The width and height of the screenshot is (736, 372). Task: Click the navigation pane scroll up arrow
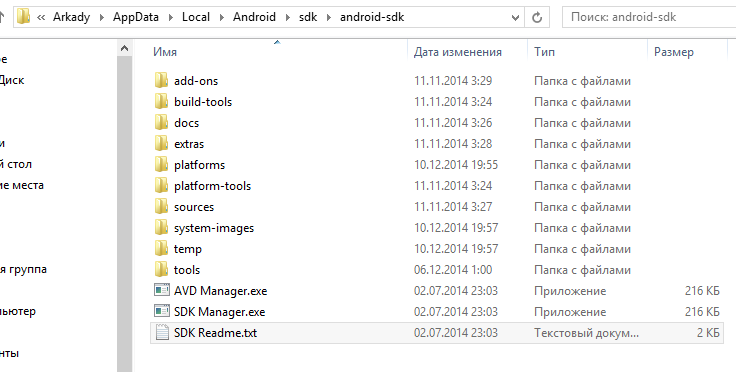(x=124, y=48)
